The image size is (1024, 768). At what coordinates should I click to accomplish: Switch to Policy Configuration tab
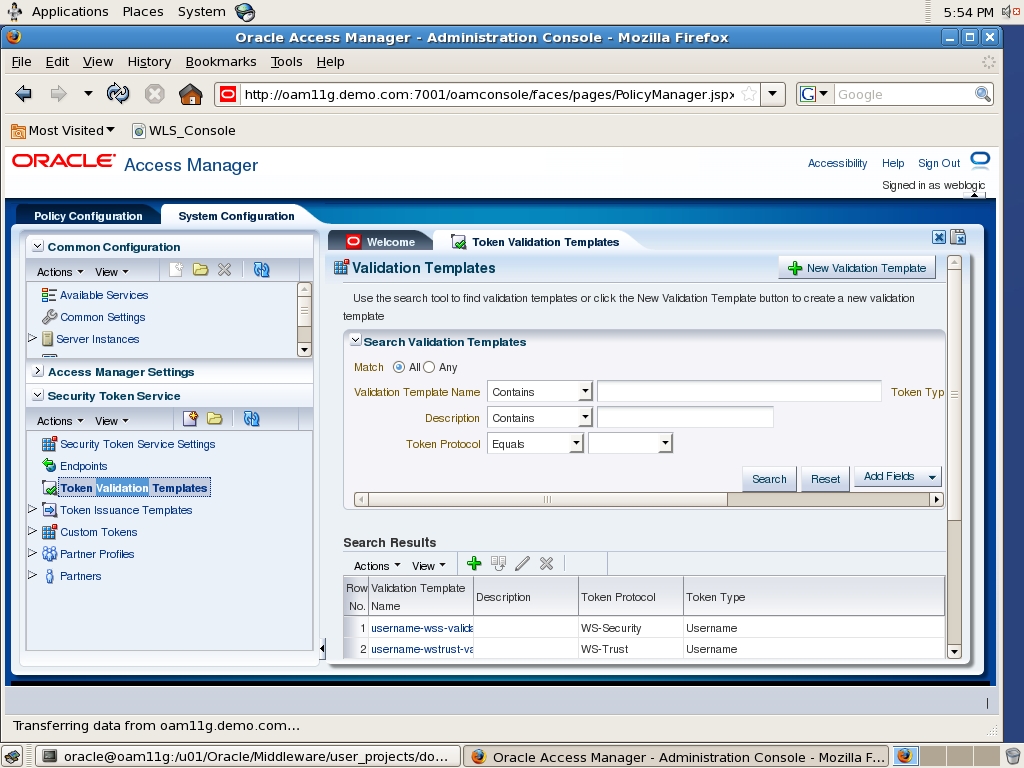point(88,216)
